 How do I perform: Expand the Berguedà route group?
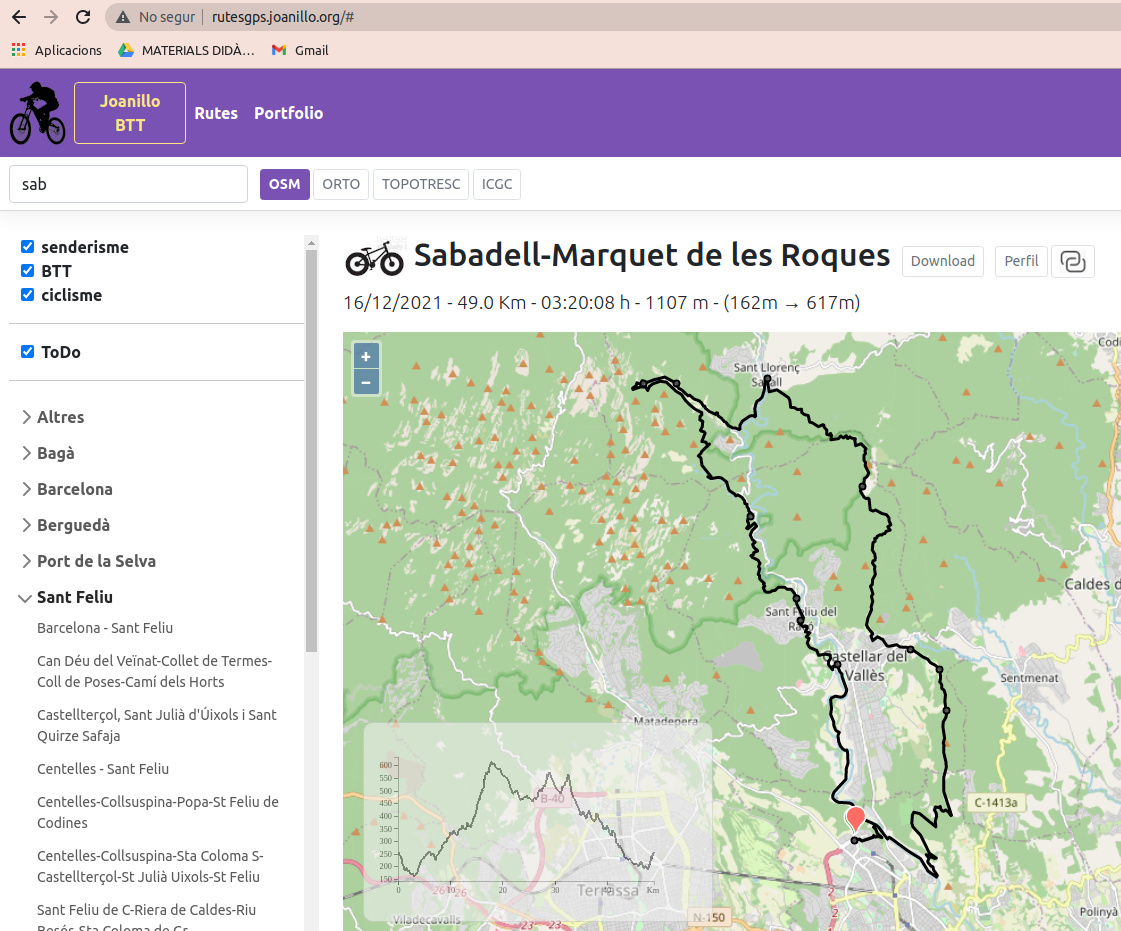[x=73, y=525]
